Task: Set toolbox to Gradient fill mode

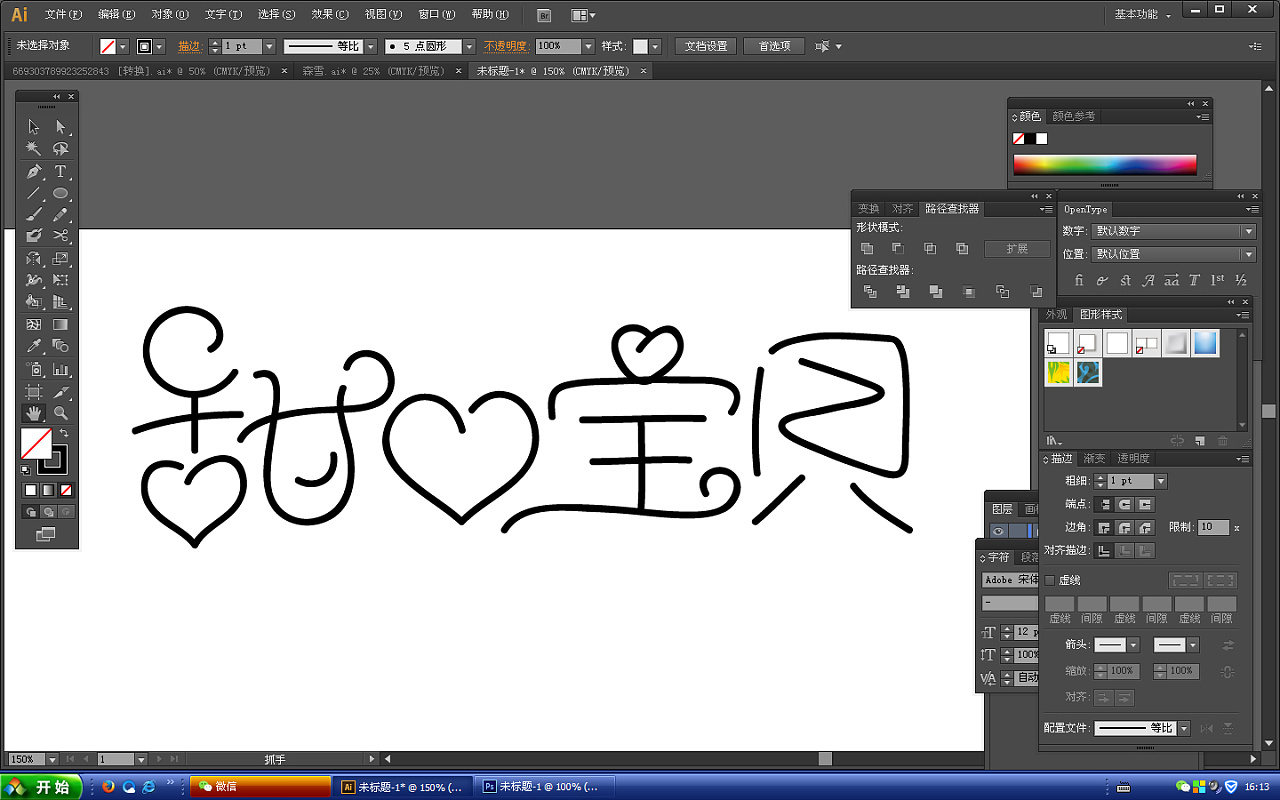Action: pyautogui.click(x=48, y=490)
